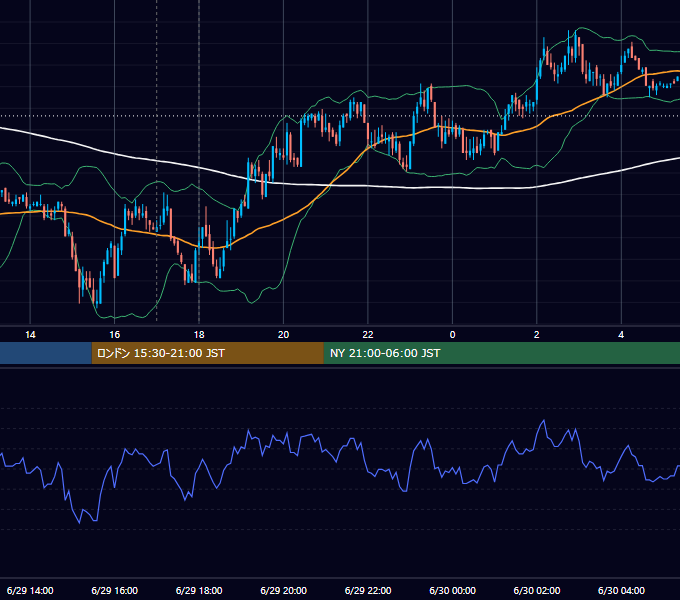
Task: Click the 4 hour axis label
Action: [x=621, y=335]
